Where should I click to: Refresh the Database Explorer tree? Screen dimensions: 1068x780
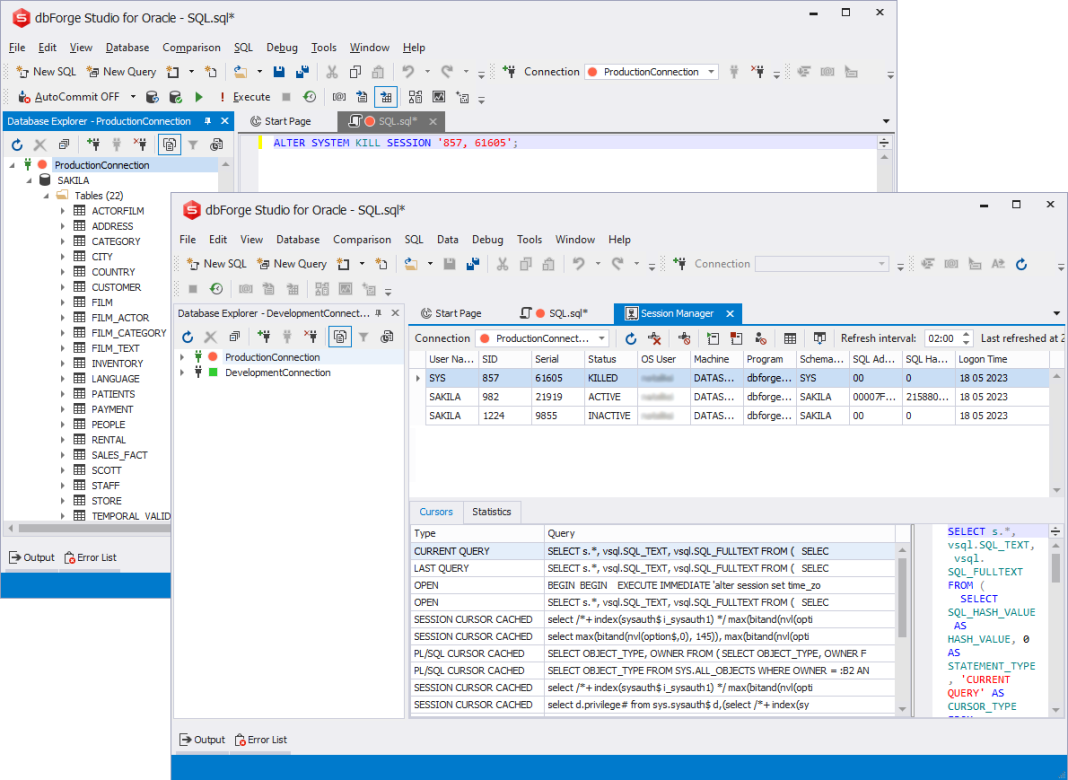(188, 337)
